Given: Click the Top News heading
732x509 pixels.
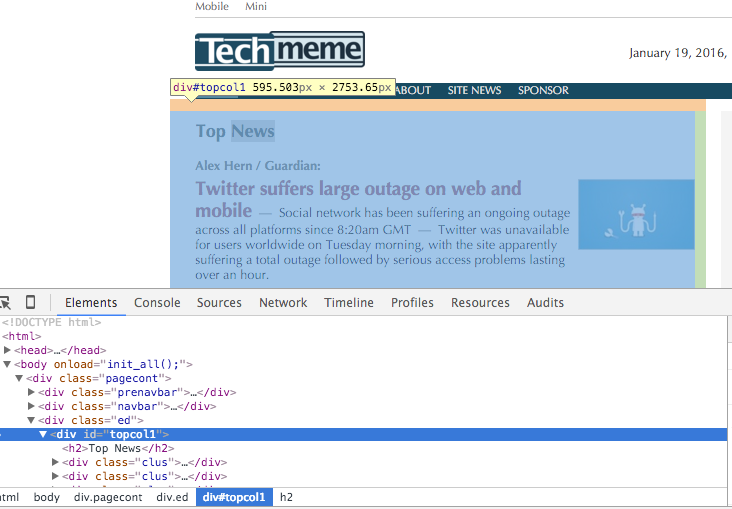Looking at the screenshot, I should coord(235,131).
